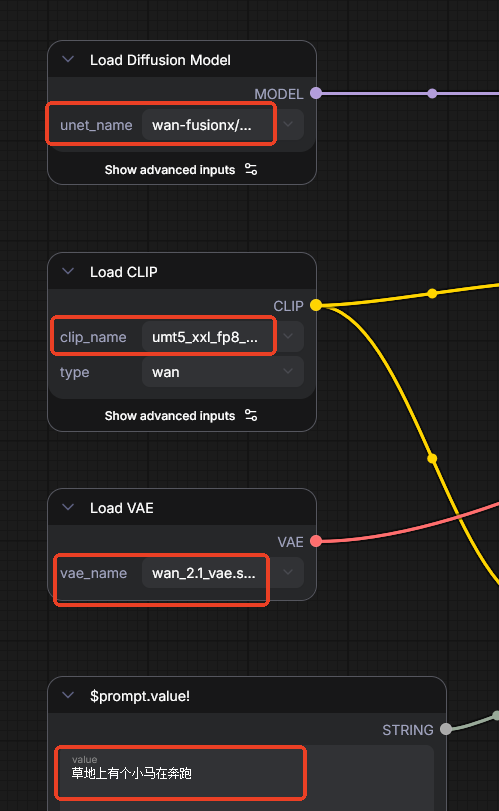
Task: Click the purple MODEL output socket
Action: coord(316,94)
